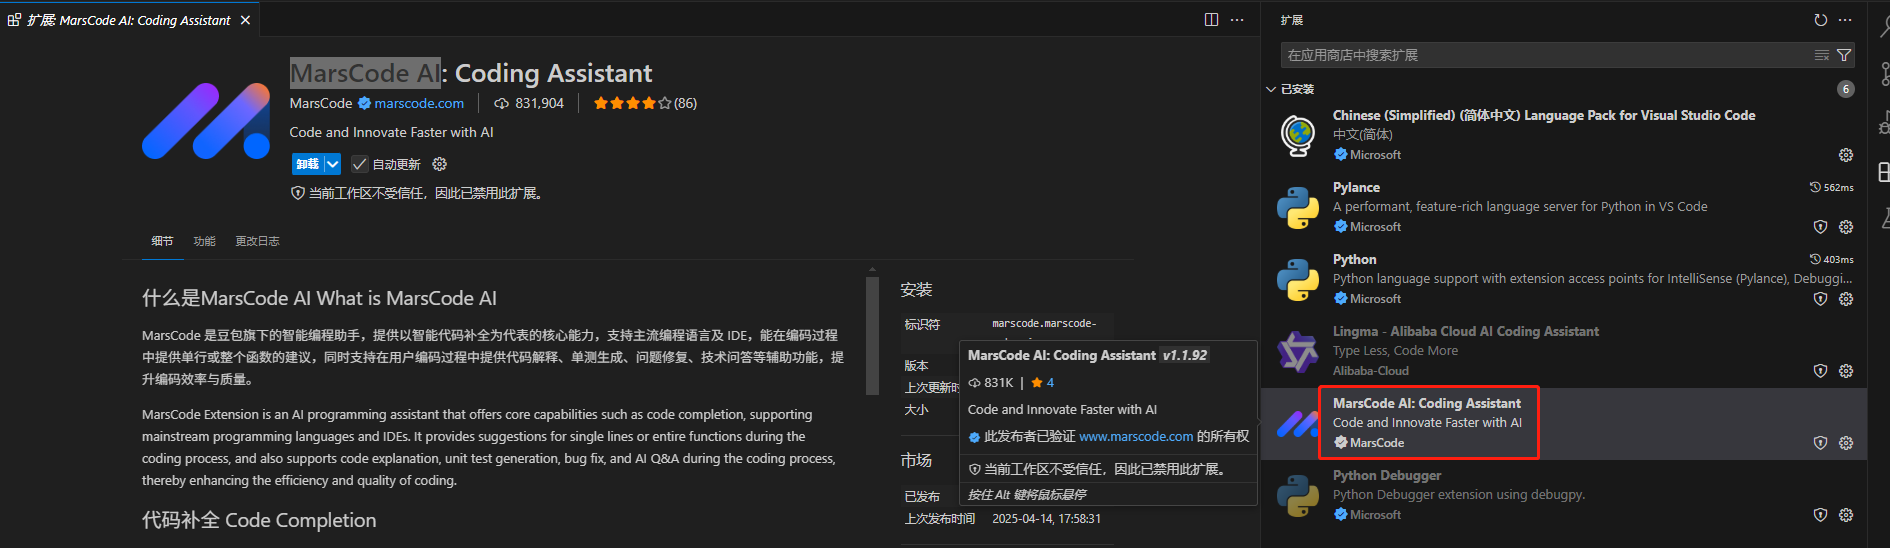Click the Chinese Language Pack globe icon
Screen dimensions: 1890x548
click(x=1298, y=135)
